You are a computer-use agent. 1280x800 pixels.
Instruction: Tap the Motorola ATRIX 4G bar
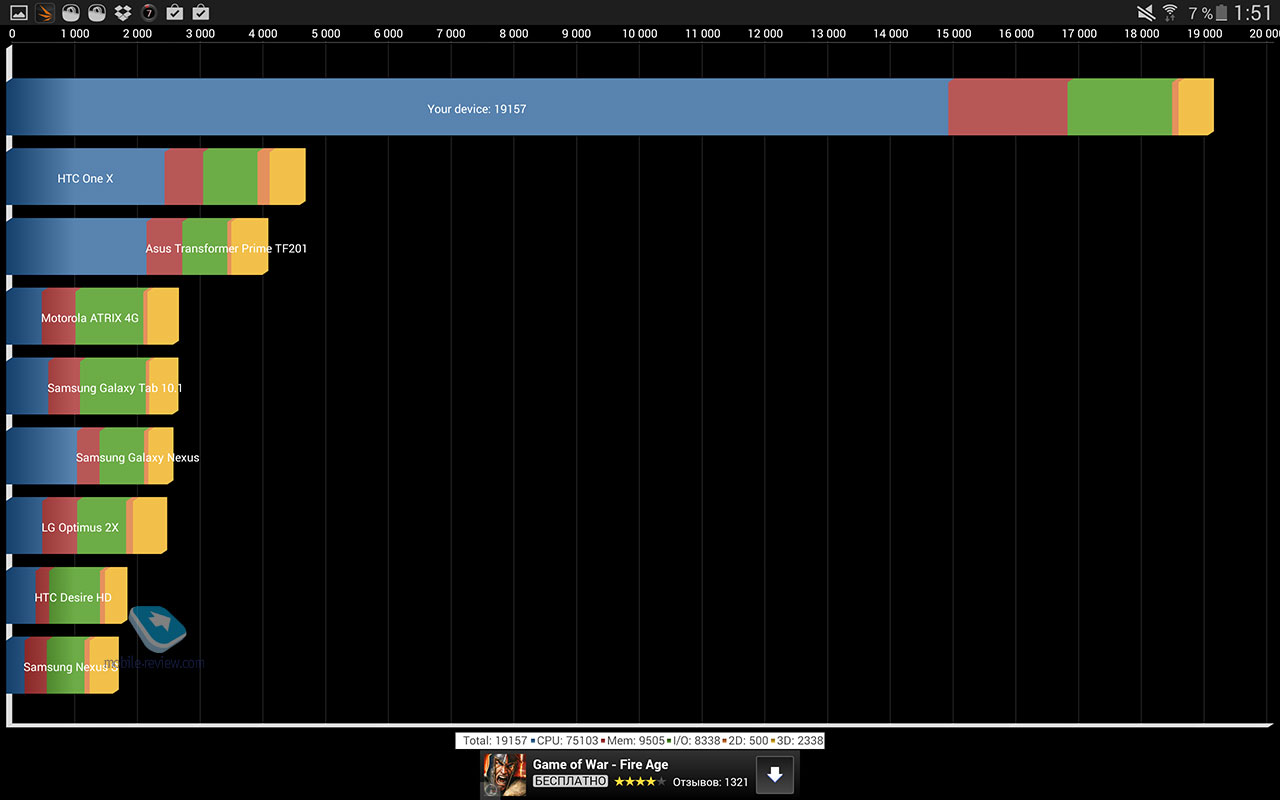[x=93, y=318]
